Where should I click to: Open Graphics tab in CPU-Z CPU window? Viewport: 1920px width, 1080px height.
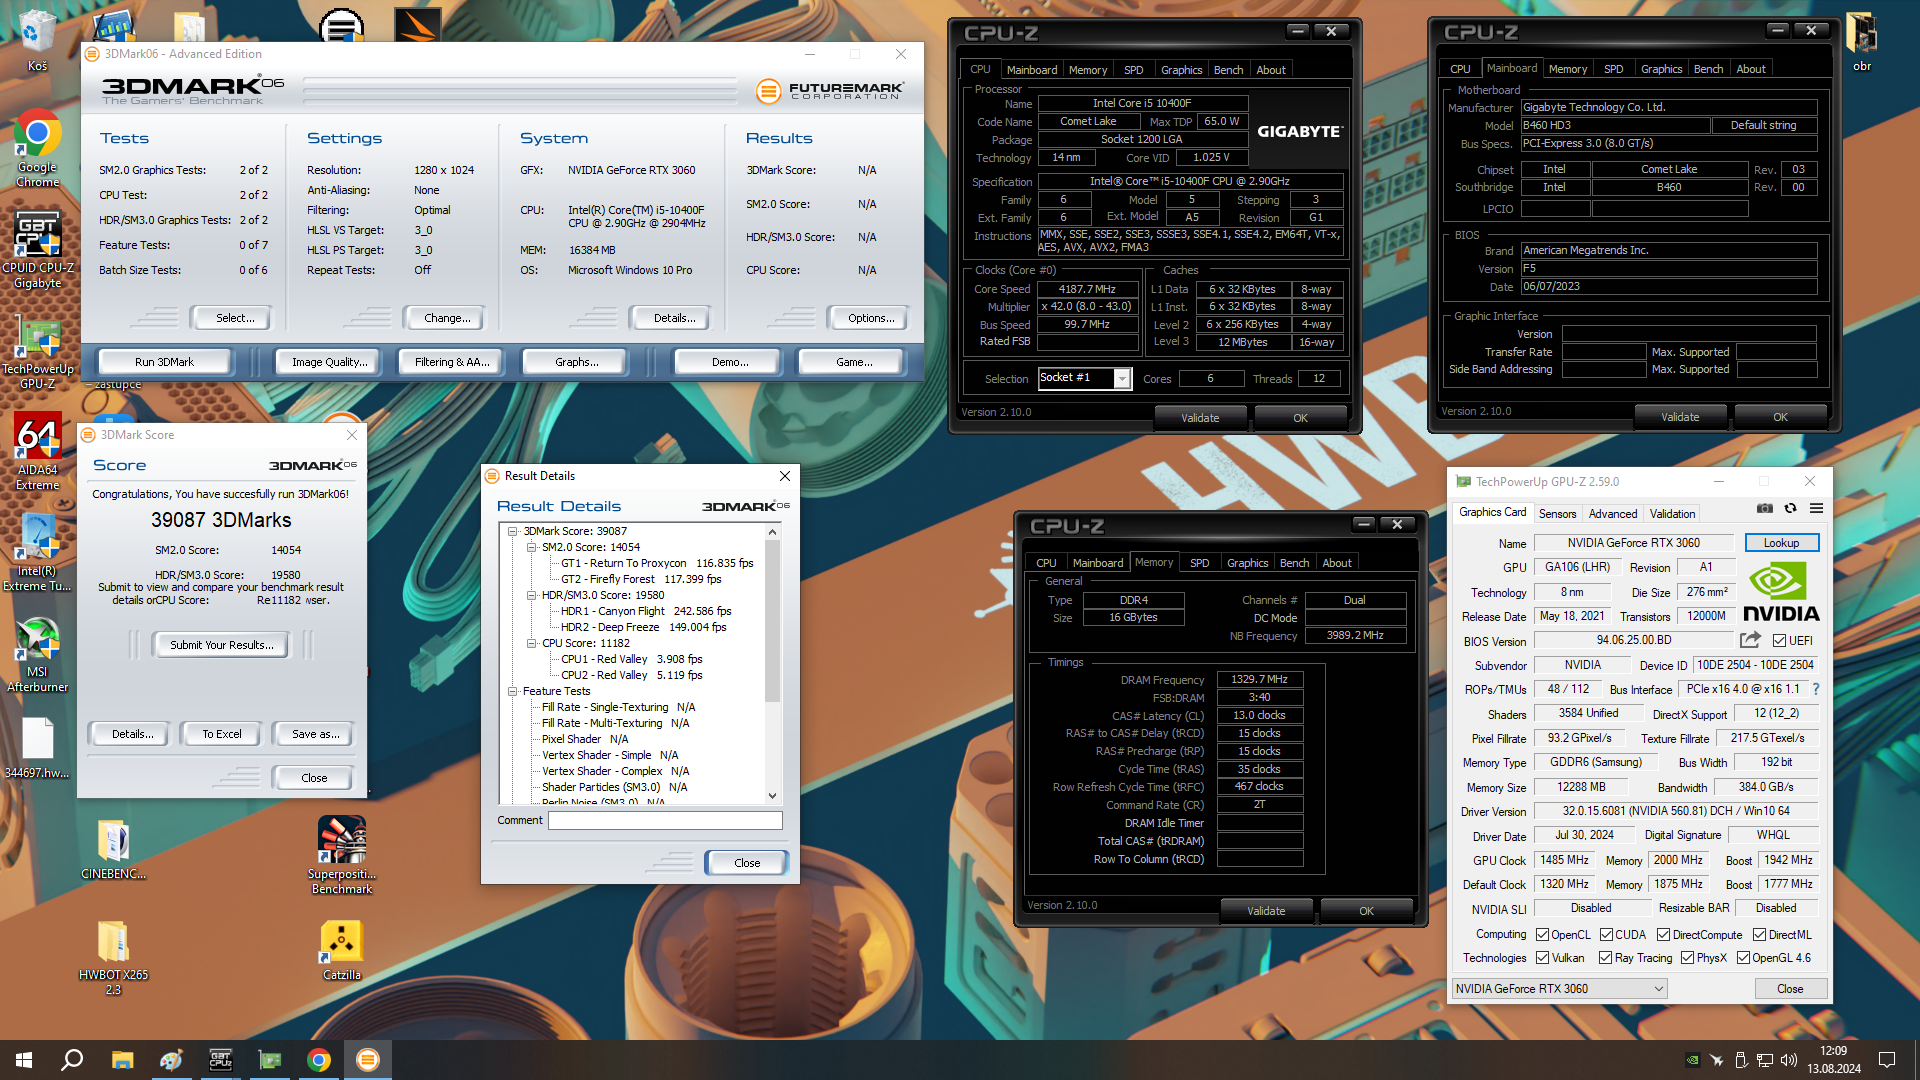1181,70
